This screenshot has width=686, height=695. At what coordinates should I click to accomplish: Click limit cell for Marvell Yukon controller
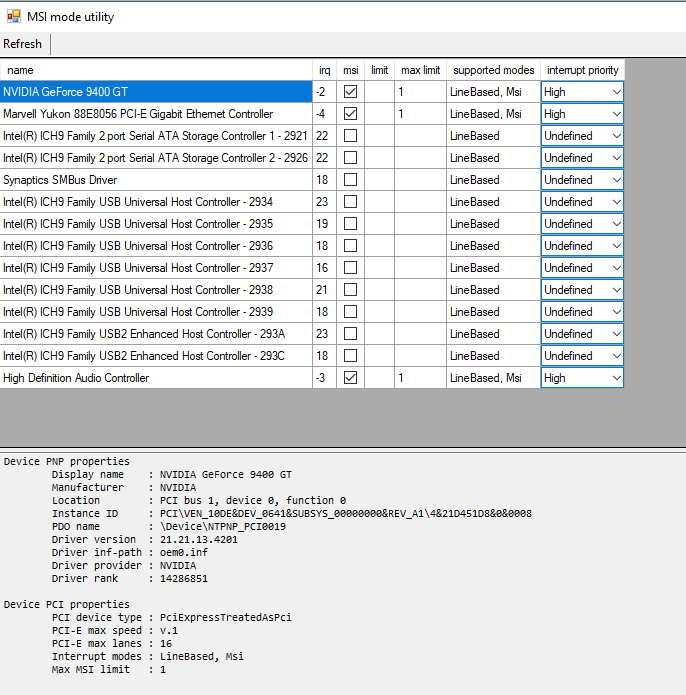[x=379, y=114]
